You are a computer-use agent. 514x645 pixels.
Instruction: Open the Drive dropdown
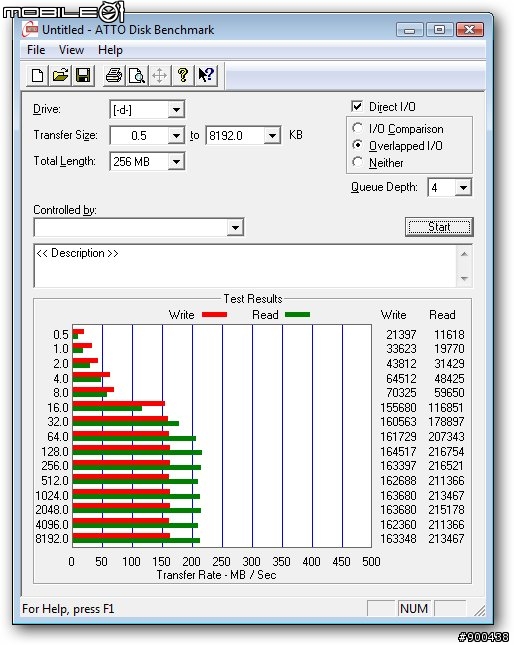click(x=176, y=110)
